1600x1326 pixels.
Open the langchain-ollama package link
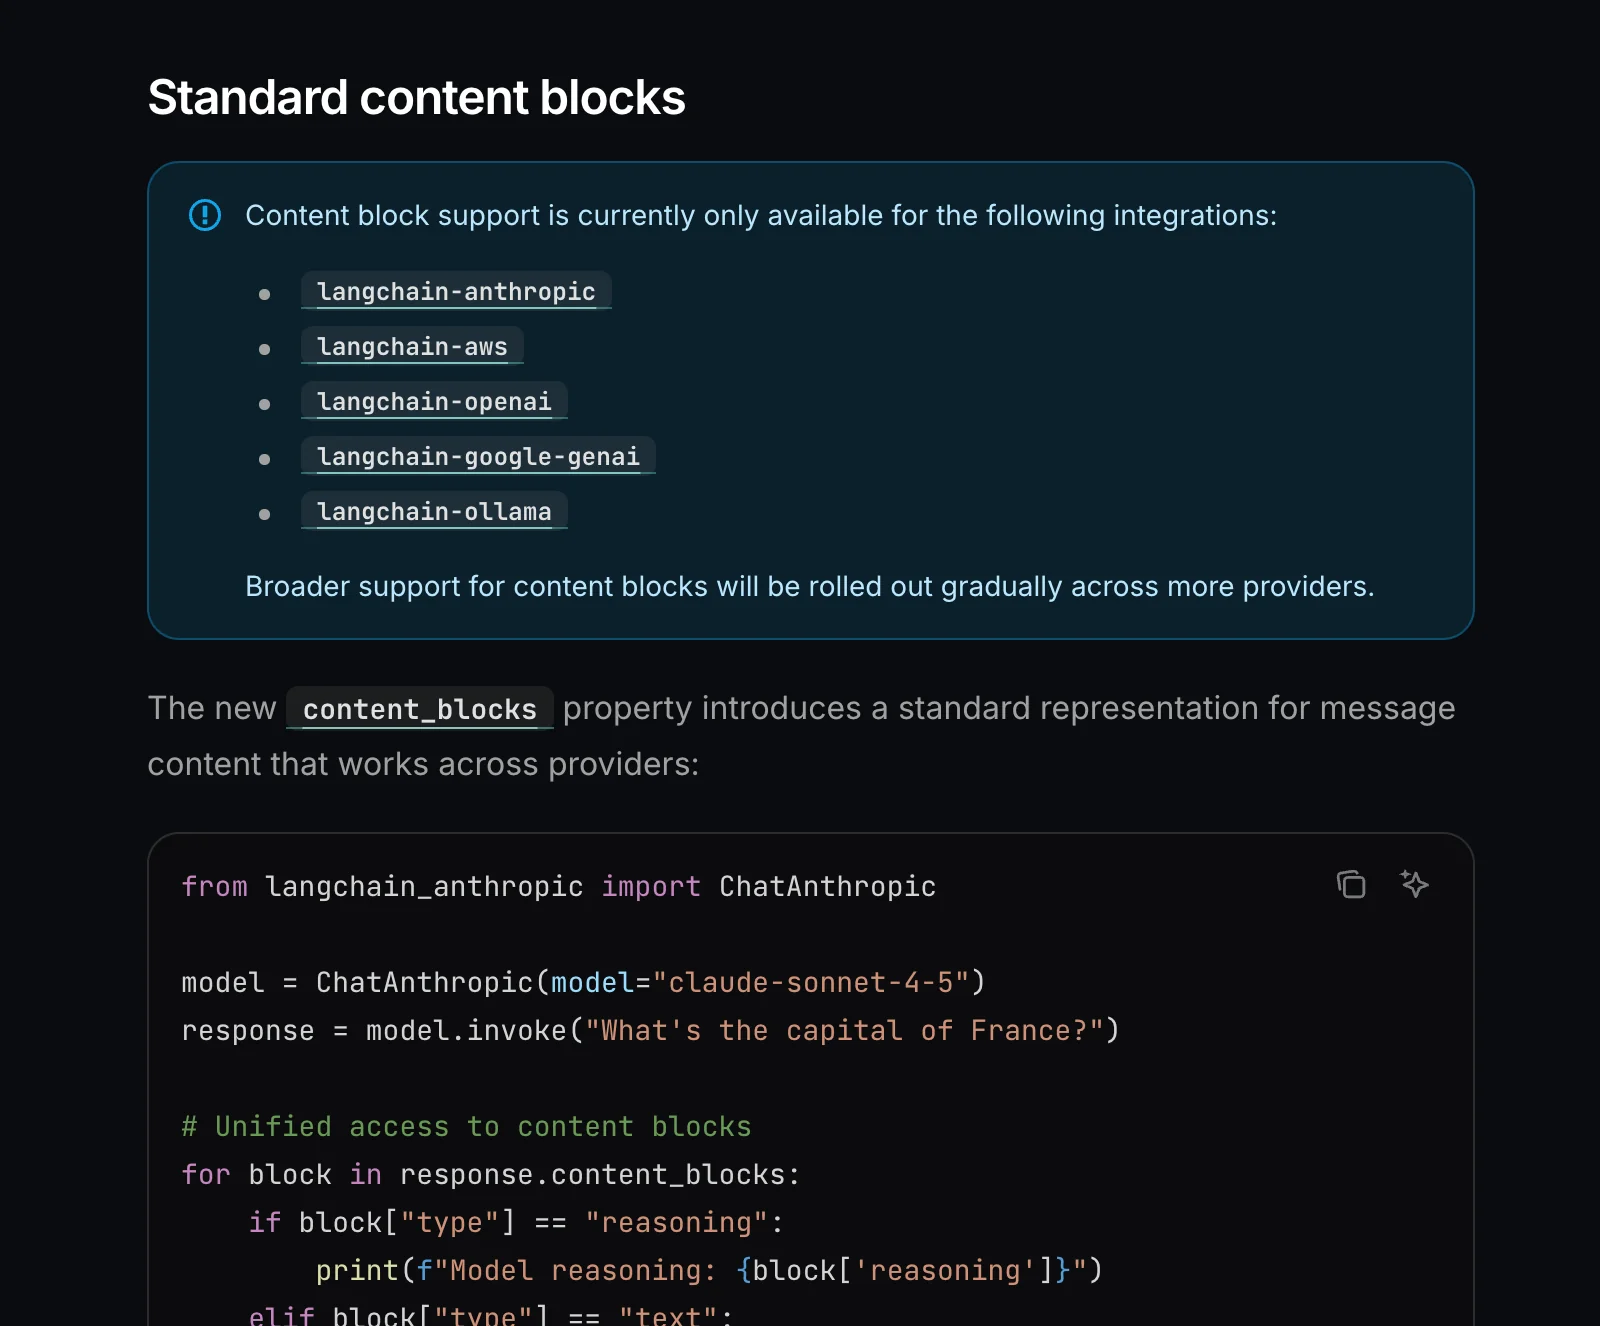coord(434,511)
